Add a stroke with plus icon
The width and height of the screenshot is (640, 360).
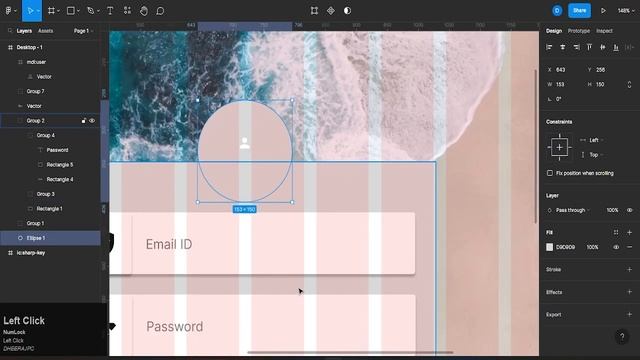pos(629,269)
